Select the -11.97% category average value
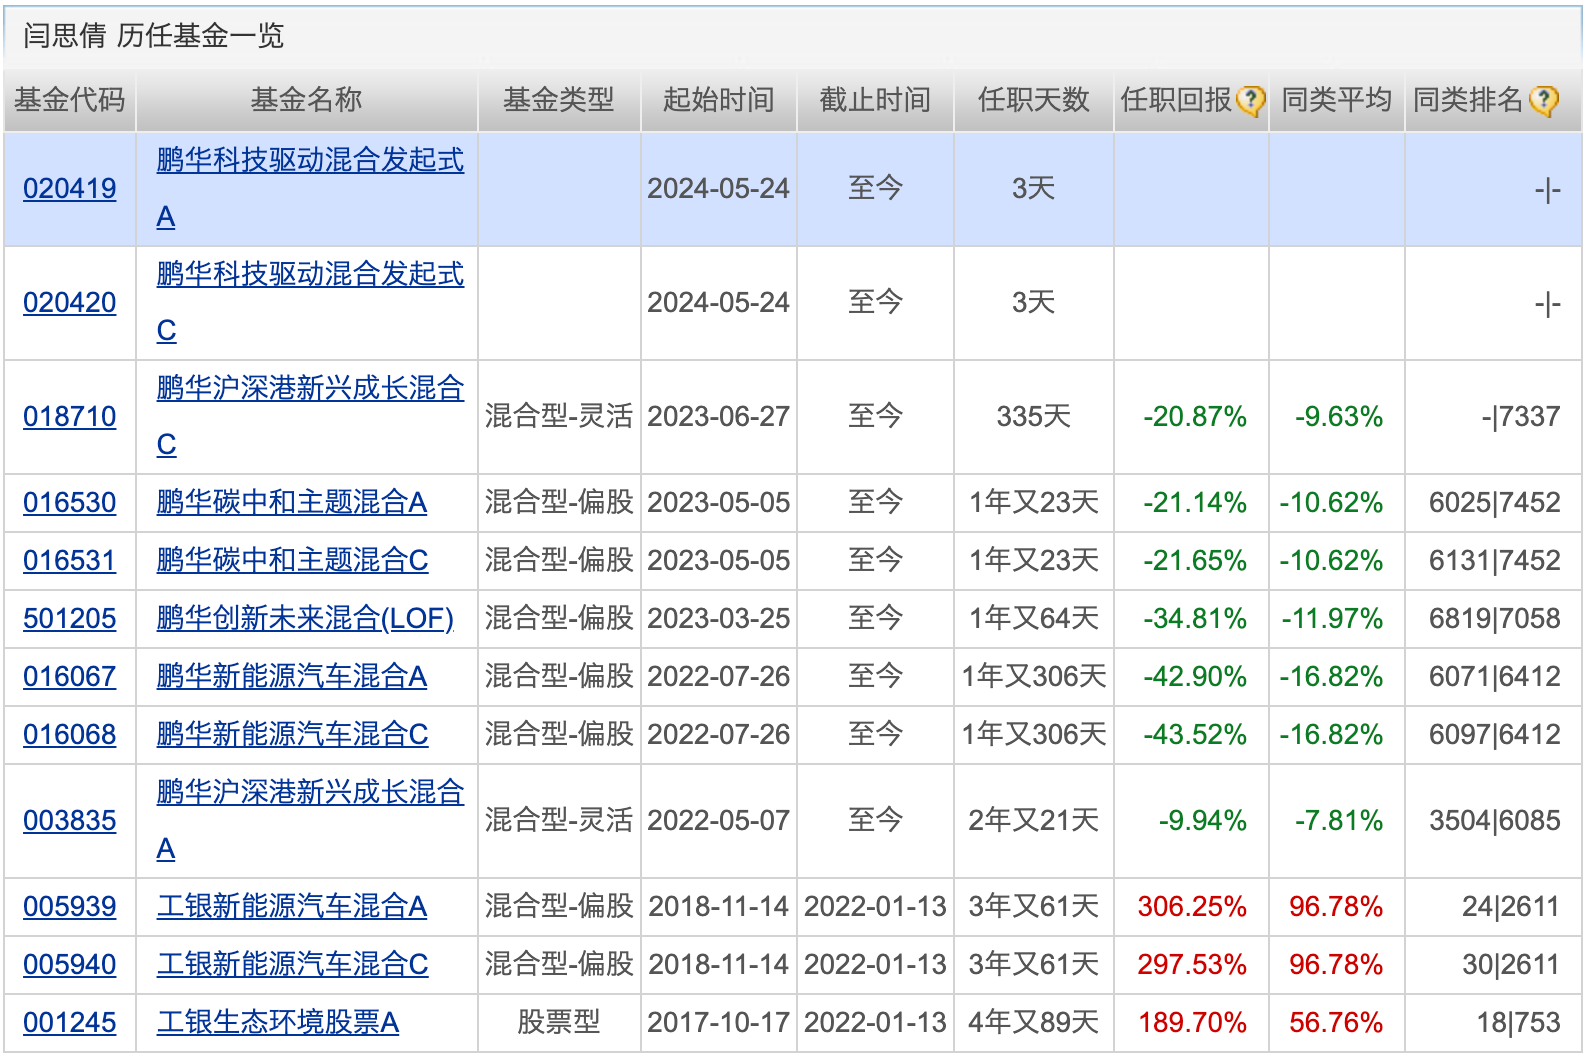The height and width of the screenshot is (1058, 1586). [1332, 618]
